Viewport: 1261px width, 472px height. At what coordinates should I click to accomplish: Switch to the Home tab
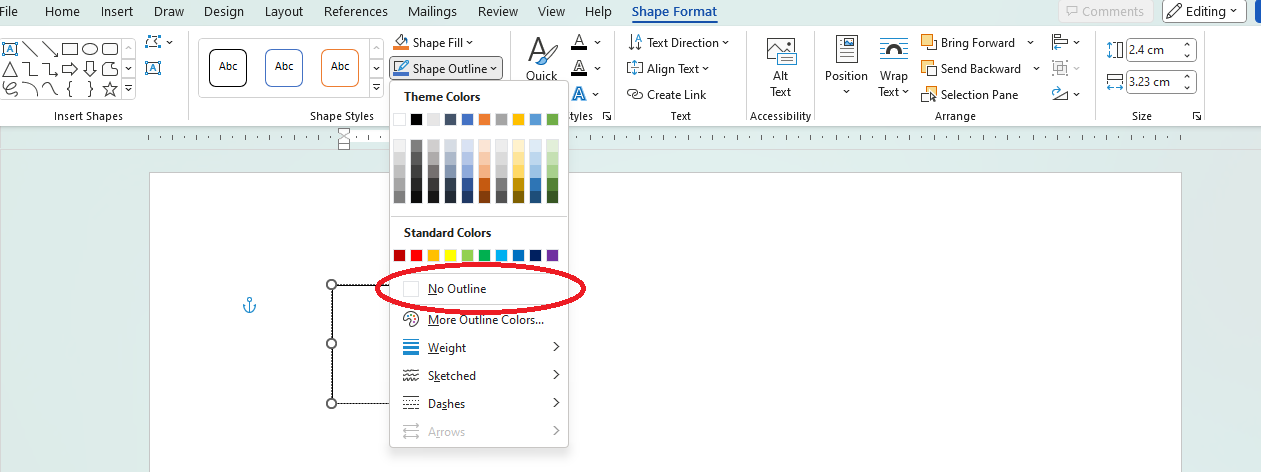62,12
